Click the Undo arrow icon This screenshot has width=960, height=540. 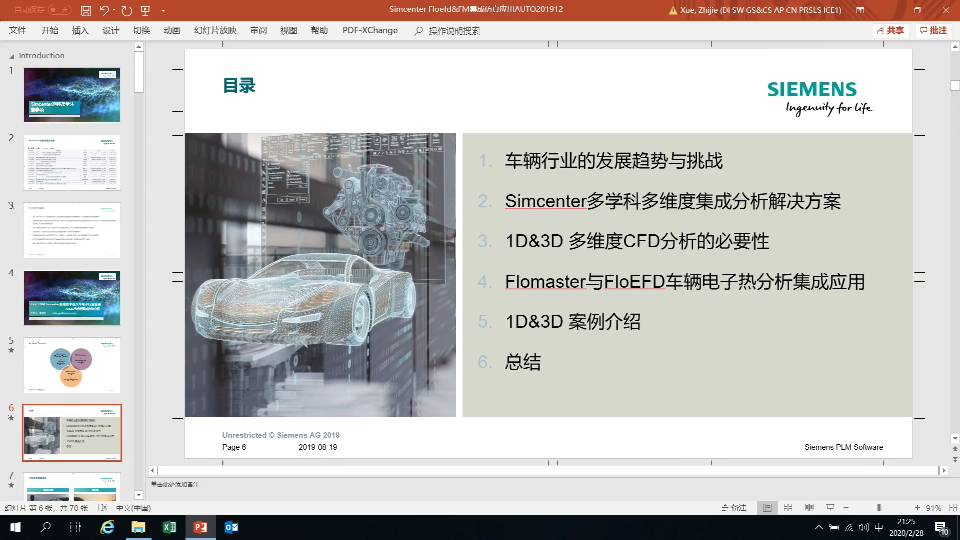pyautogui.click(x=103, y=11)
